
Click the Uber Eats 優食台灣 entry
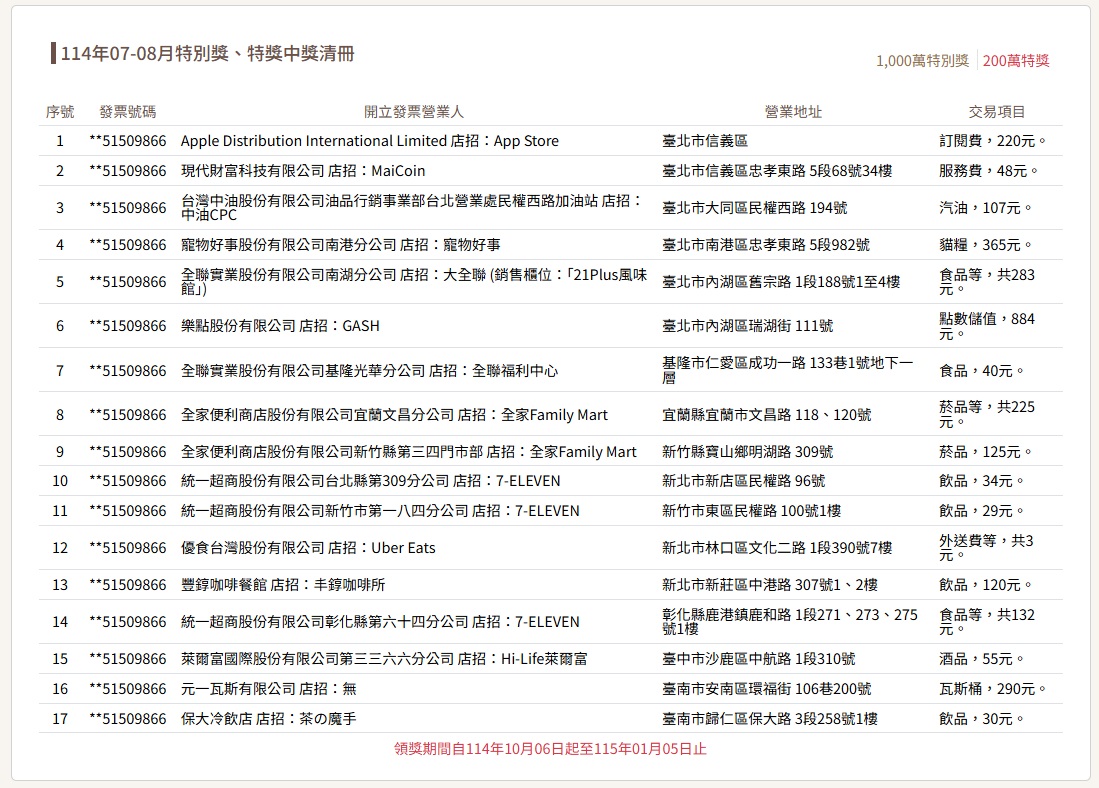(308, 548)
